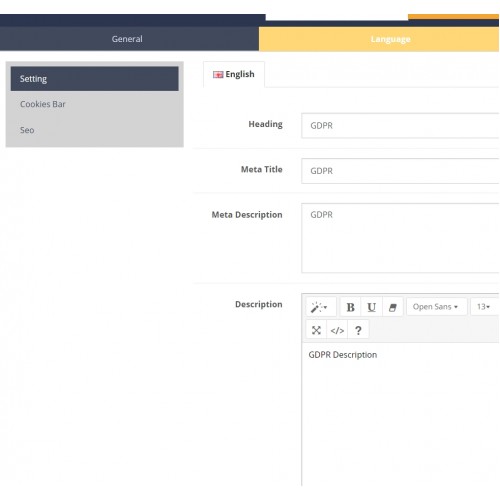Image resolution: width=500 pixels, height=500 pixels.
Task: Click into the Heading input field
Action: coord(400,126)
